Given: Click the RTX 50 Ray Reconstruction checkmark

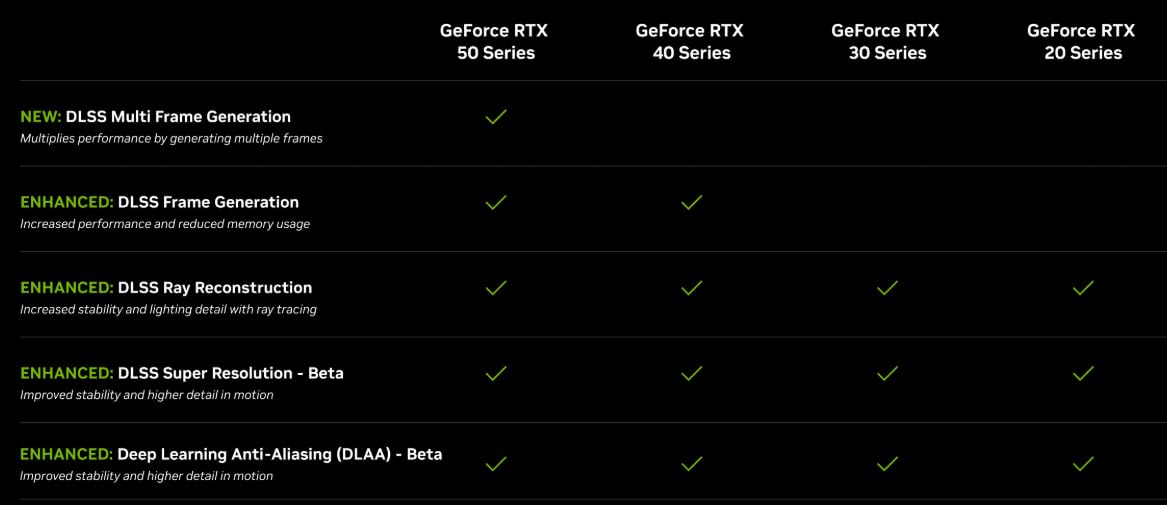Looking at the screenshot, I should coord(496,288).
